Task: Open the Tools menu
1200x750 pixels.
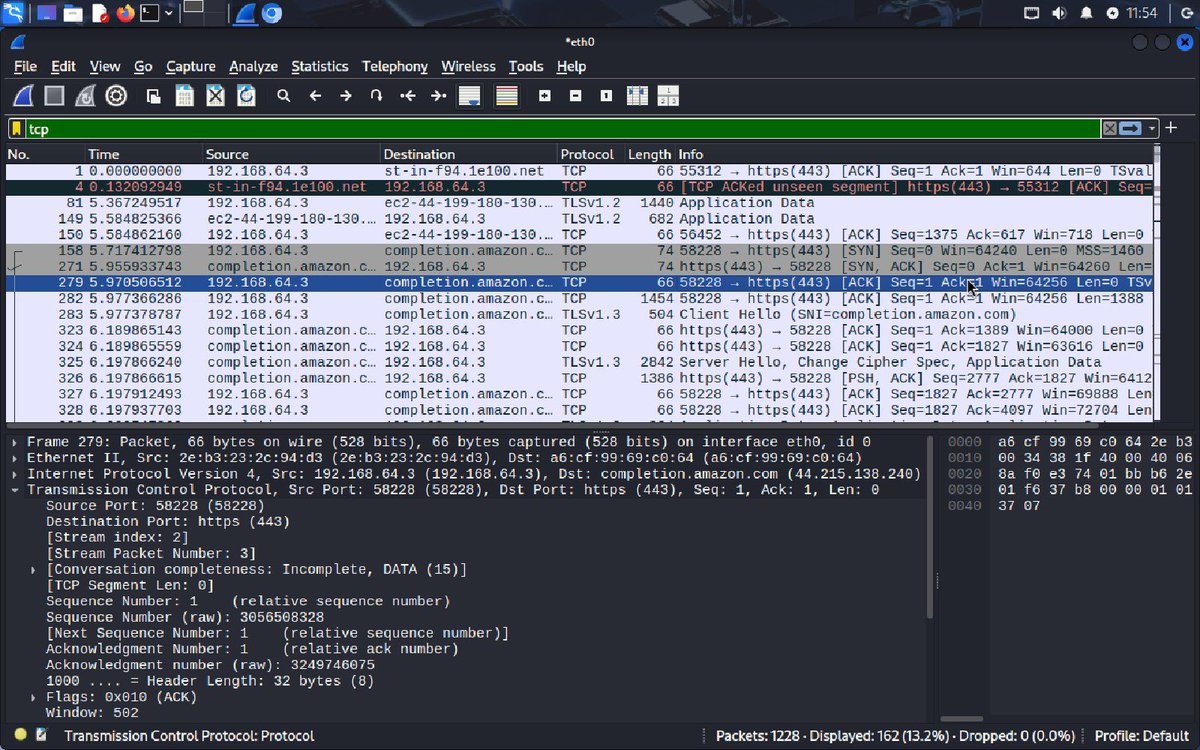Action: point(526,66)
